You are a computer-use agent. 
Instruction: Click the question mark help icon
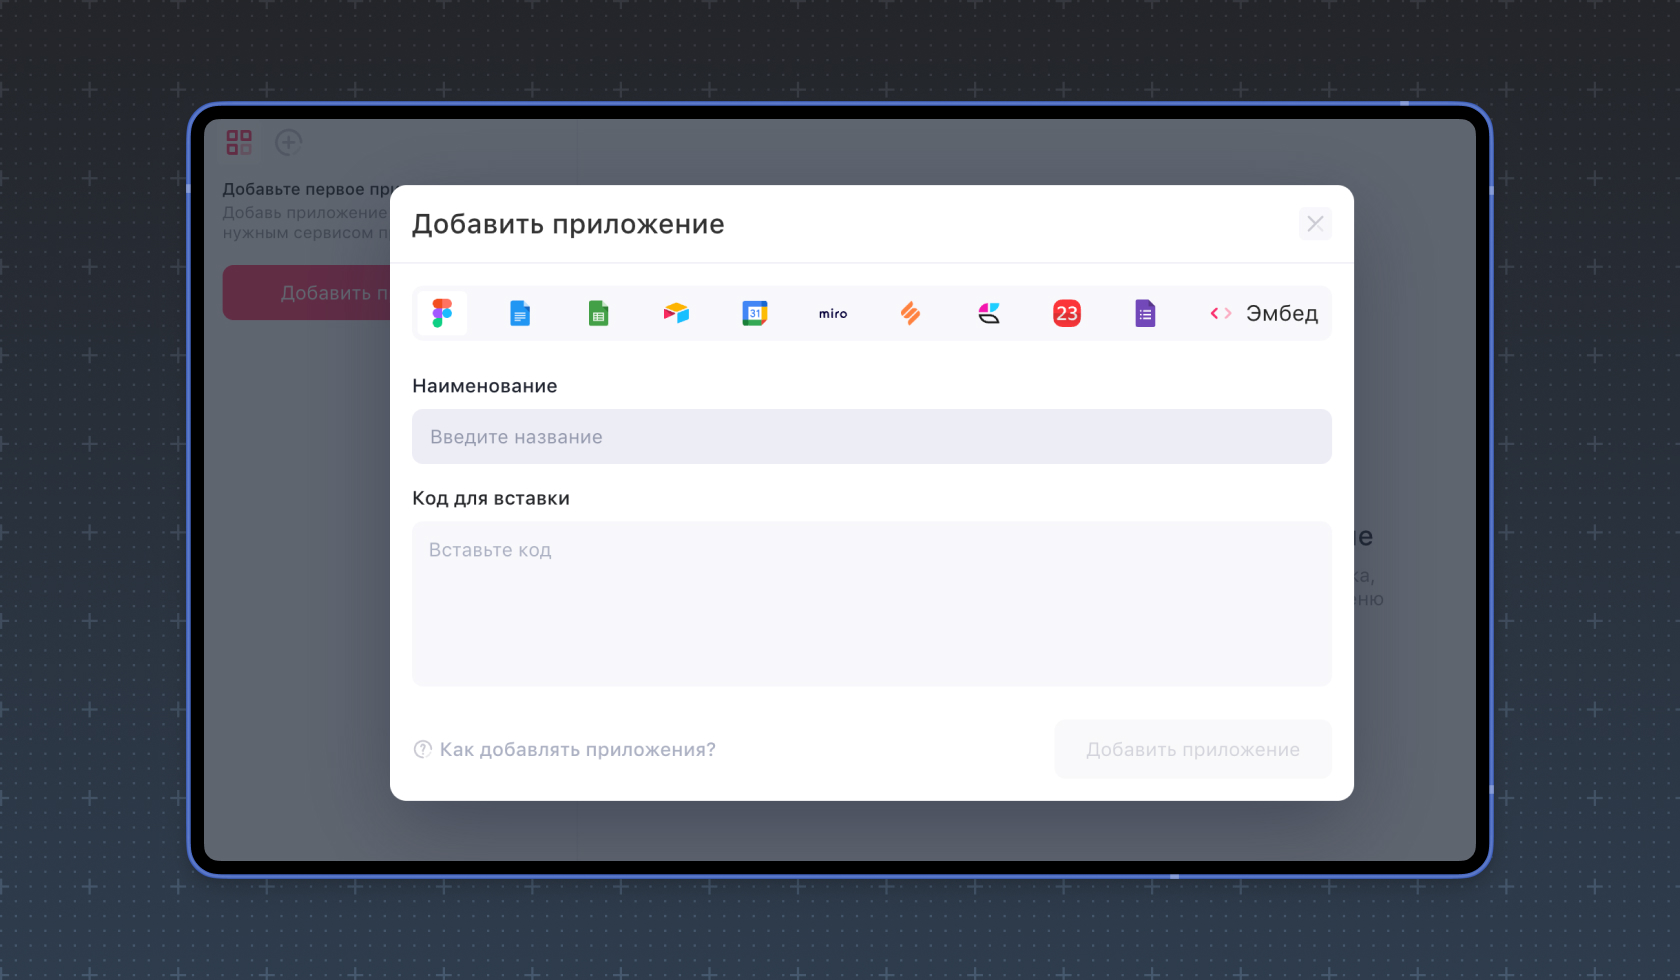(x=423, y=750)
